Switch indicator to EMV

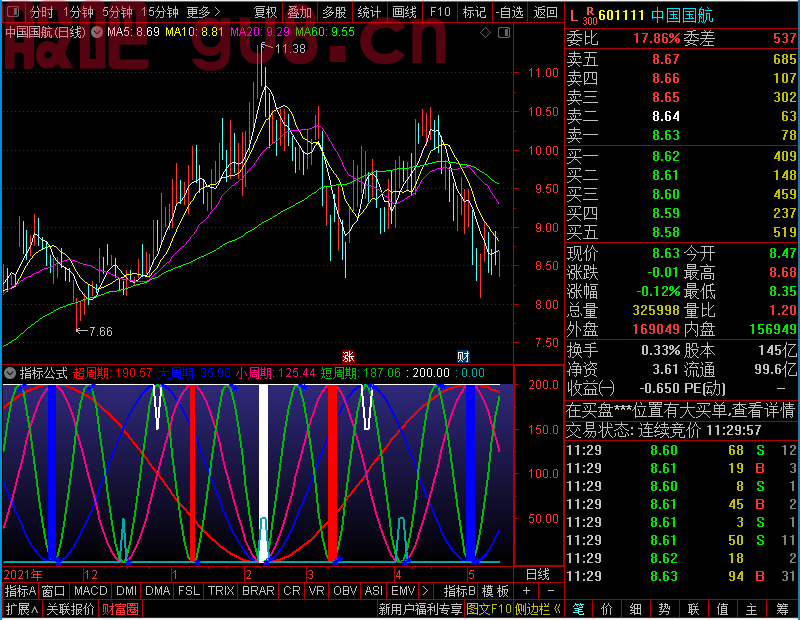[x=403, y=591]
